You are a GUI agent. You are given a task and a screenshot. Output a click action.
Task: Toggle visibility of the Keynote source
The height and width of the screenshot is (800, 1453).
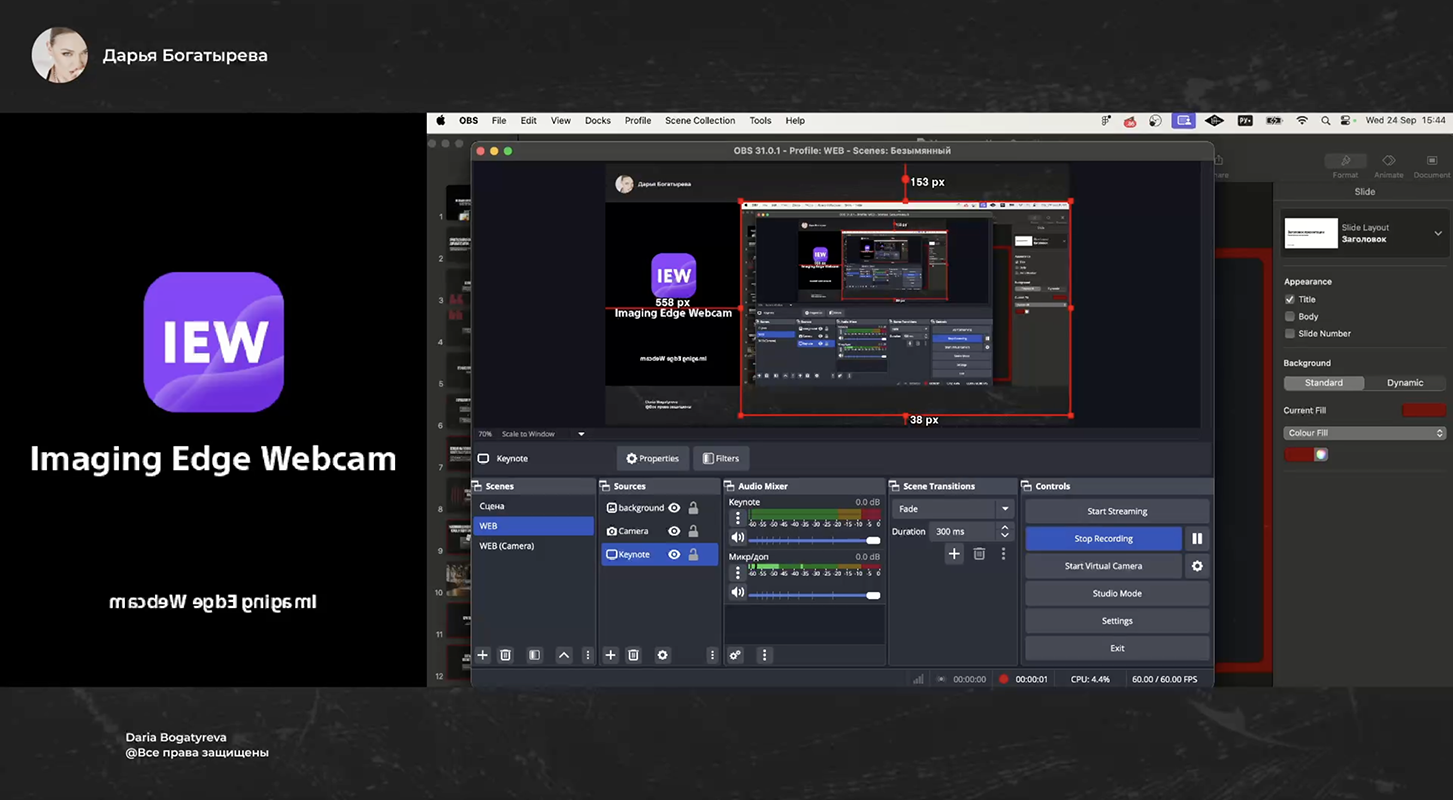(x=674, y=555)
